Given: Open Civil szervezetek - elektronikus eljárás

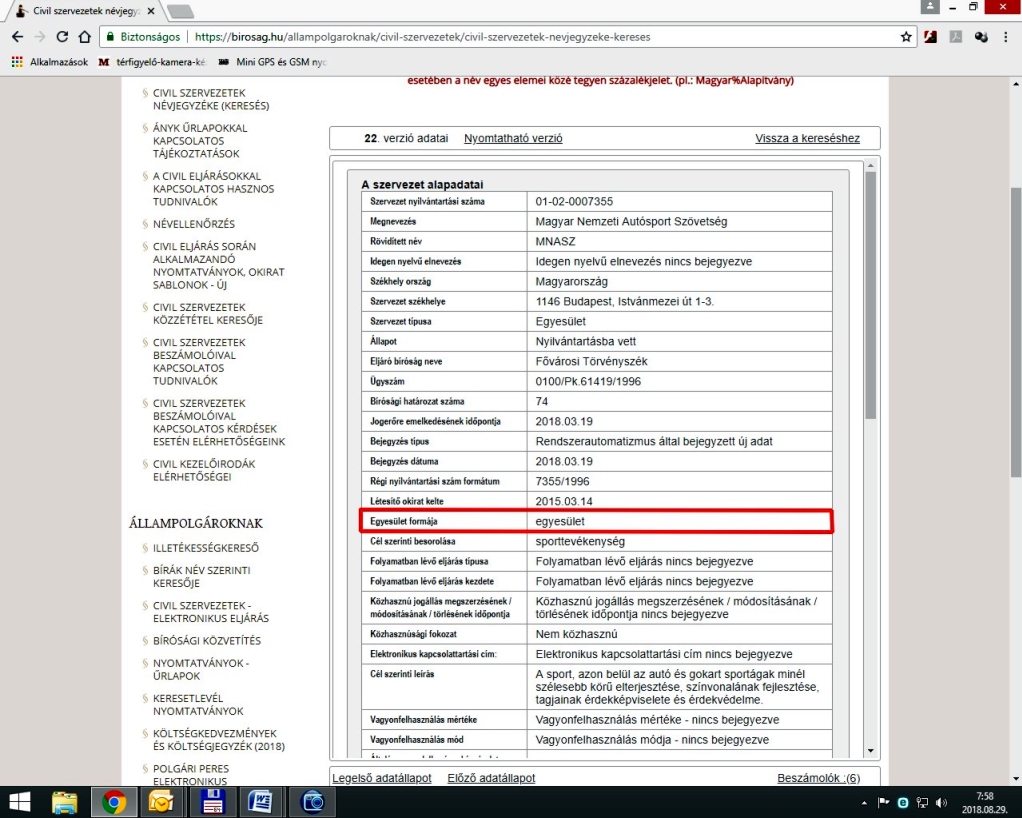Looking at the screenshot, I should 211,612.
